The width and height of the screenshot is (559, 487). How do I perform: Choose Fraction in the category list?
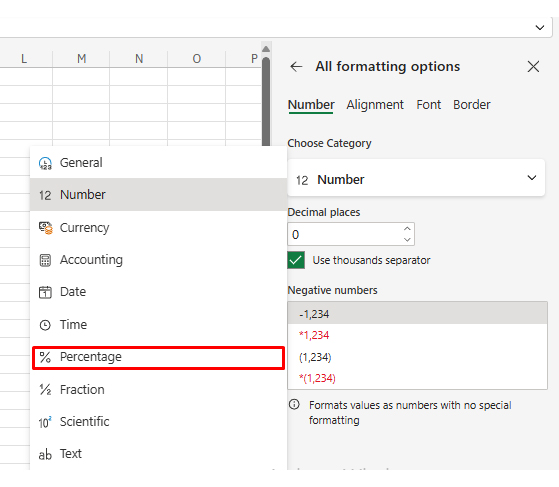159,389
